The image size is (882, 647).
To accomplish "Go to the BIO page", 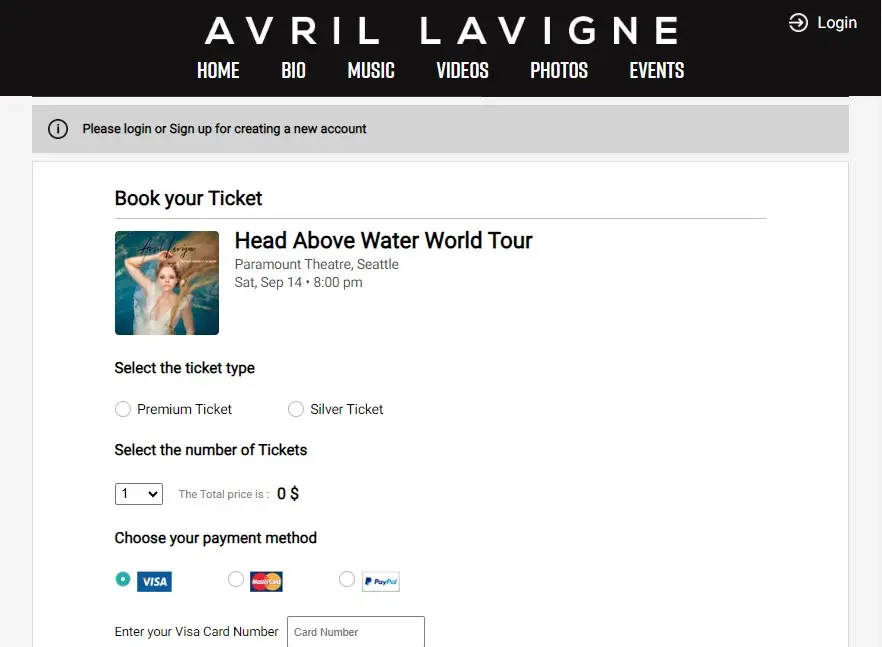I will coord(294,70).
